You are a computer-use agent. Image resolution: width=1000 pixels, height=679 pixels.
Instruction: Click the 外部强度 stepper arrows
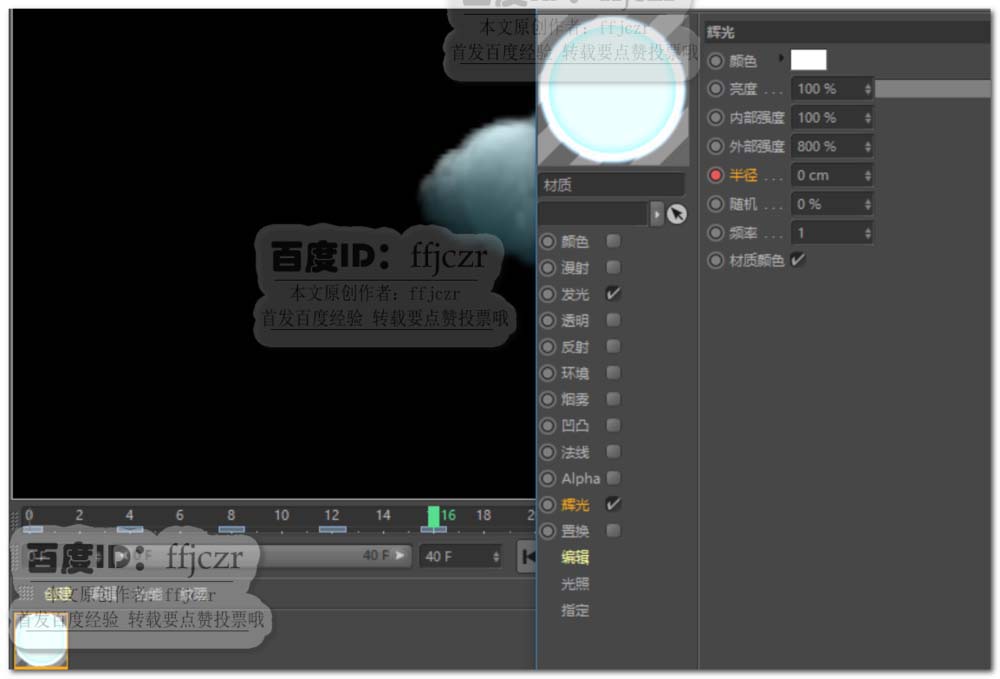point(867,147)
